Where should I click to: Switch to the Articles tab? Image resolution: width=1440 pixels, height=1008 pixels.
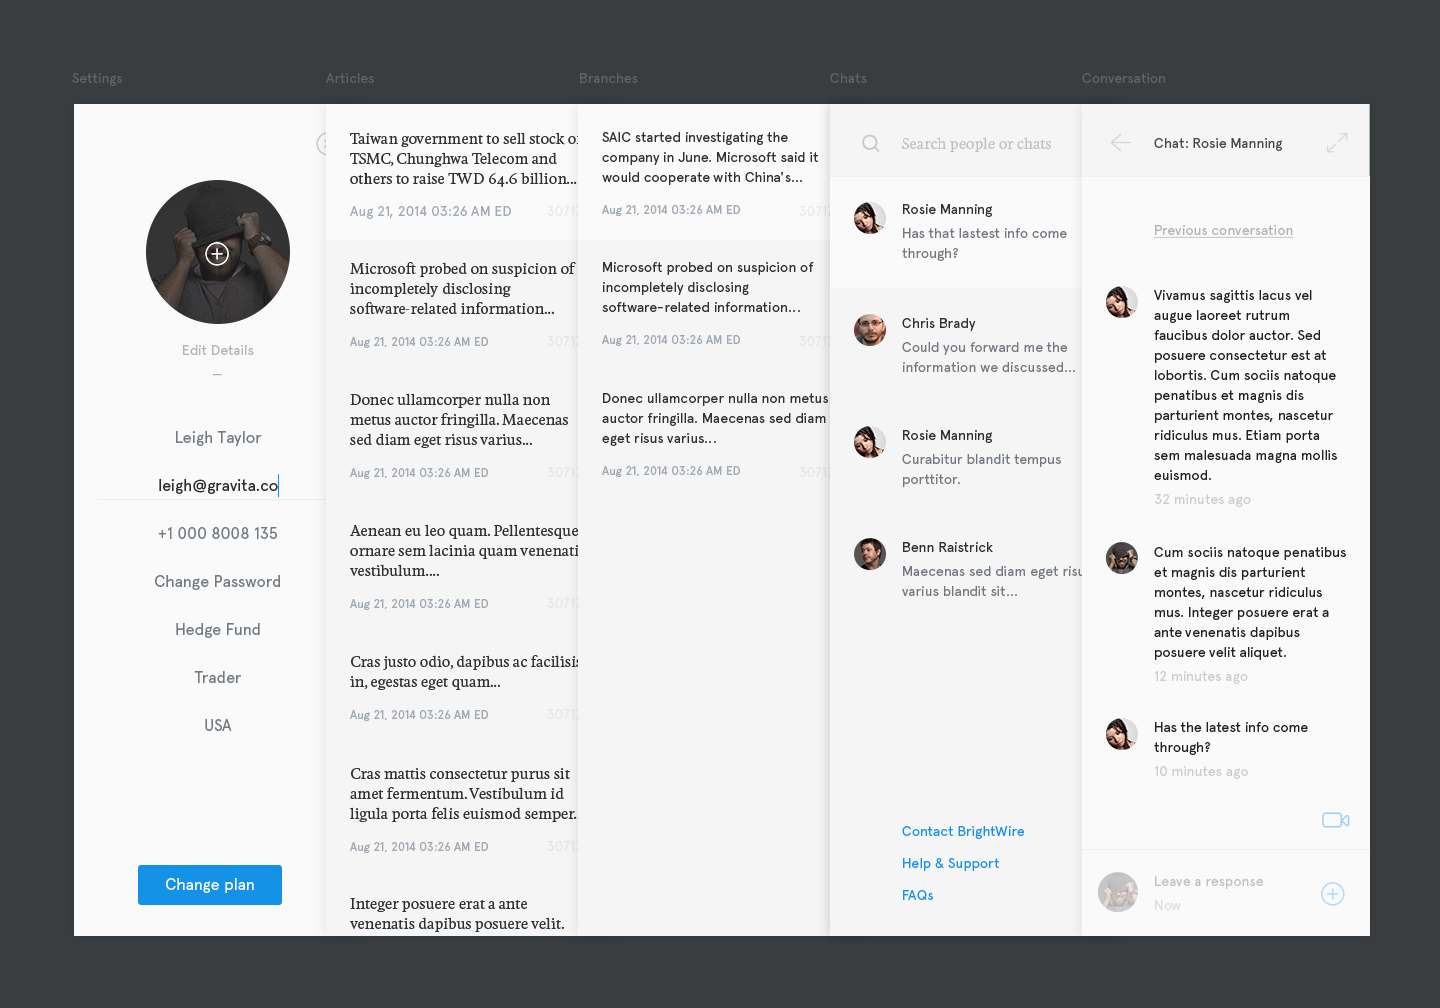[350, 78]
